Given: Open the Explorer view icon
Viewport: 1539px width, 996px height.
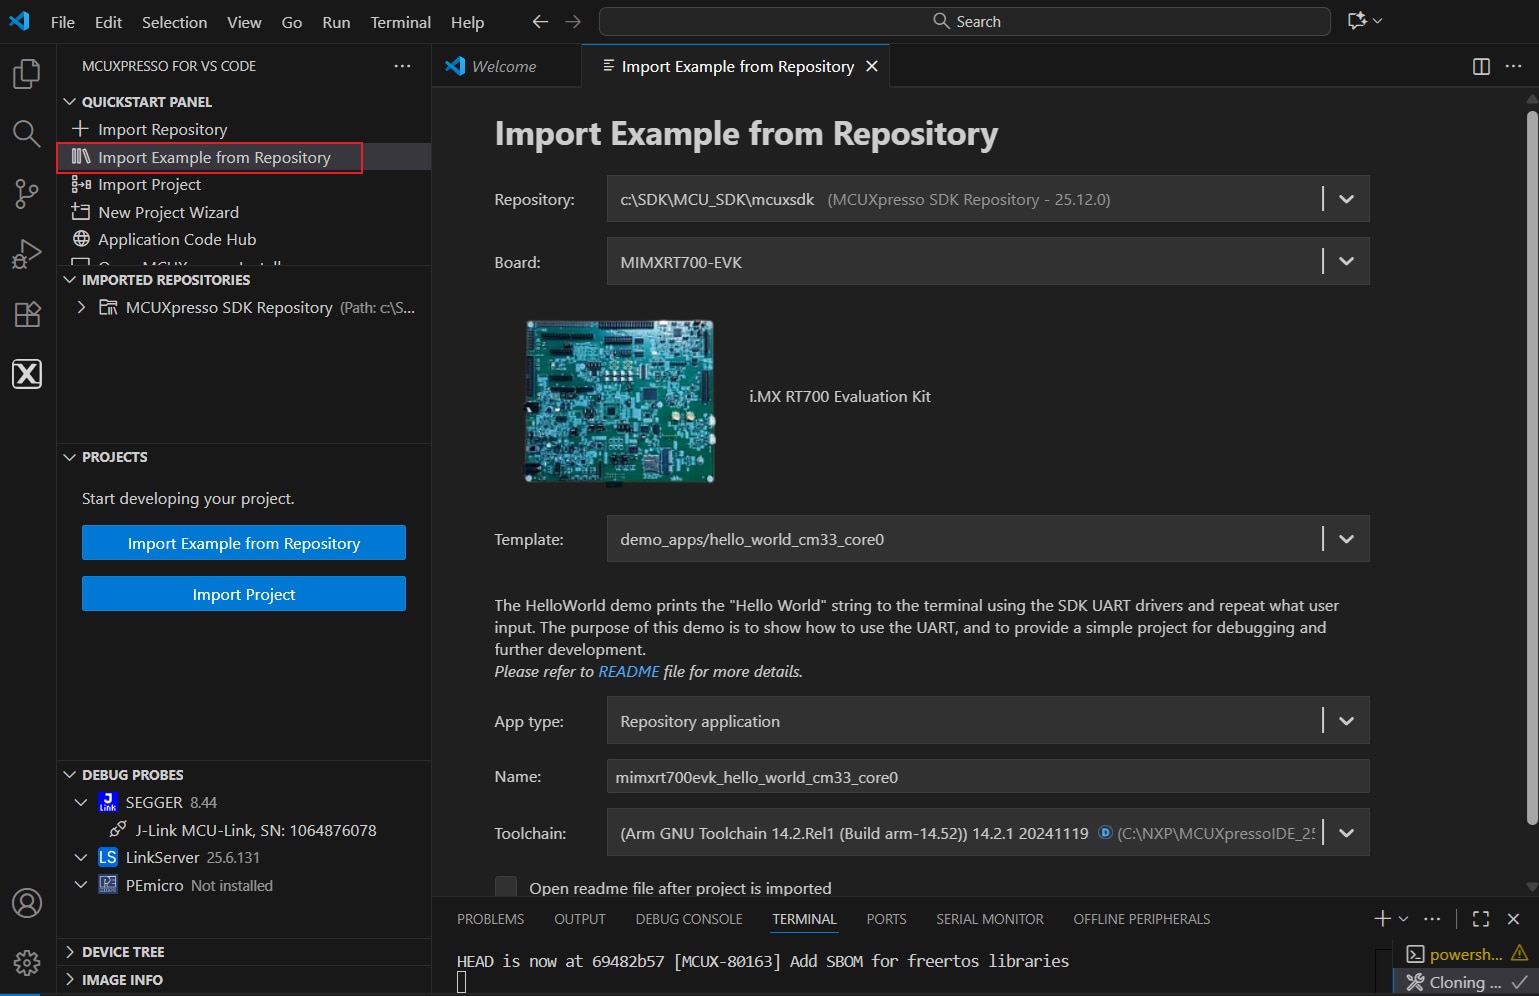Looking at the screenshot, I should click(x=27, y=74).
